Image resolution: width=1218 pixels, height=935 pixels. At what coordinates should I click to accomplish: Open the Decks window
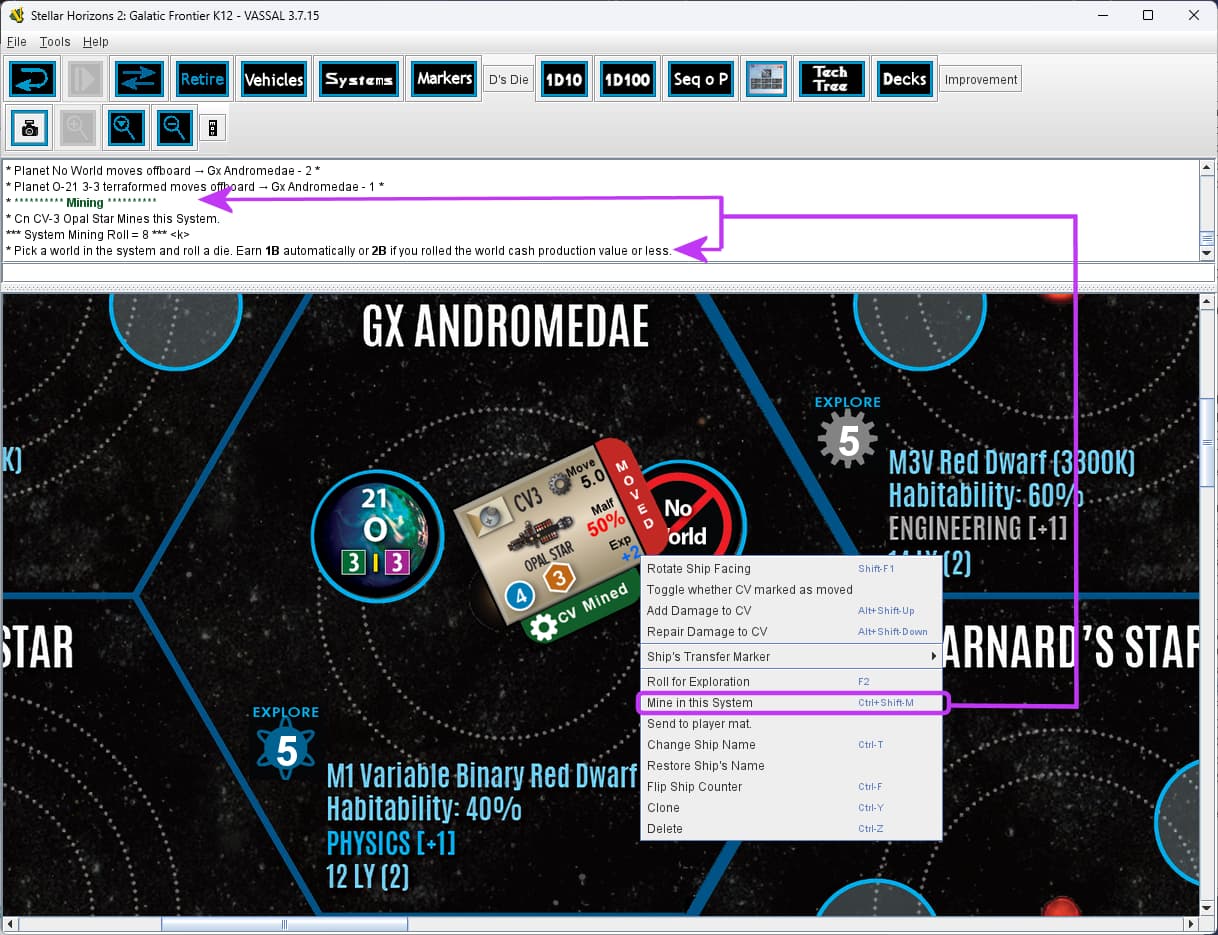click(904, 79)
